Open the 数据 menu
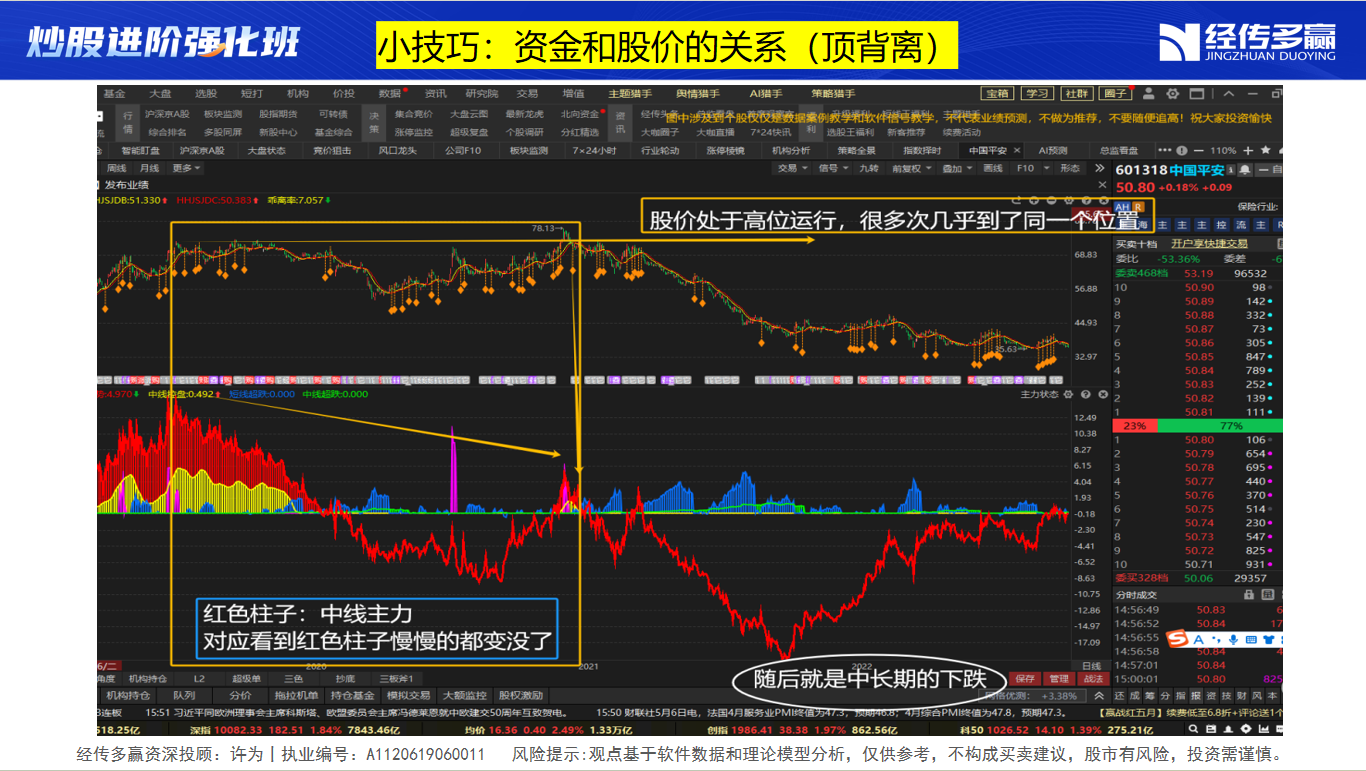 389,93
